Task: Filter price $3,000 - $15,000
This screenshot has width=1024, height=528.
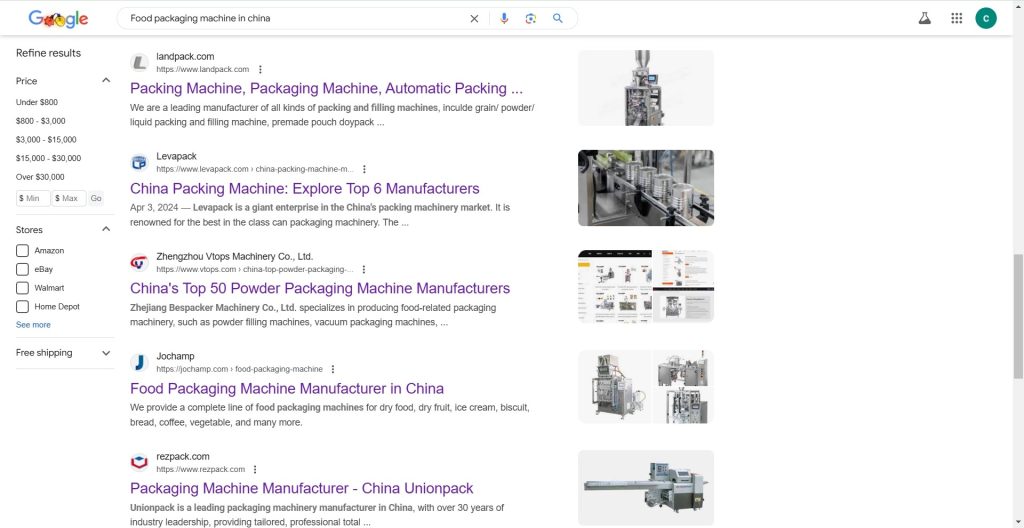Action: [46, 139]
